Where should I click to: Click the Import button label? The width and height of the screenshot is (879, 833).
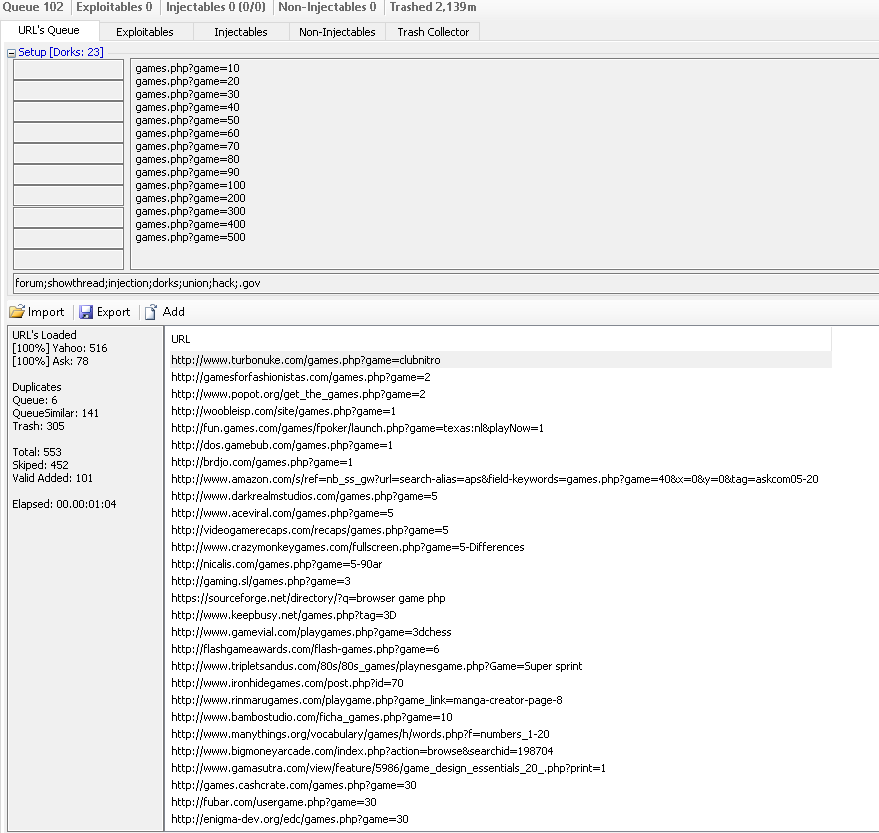pyautogui.click(x=46, y=312)
